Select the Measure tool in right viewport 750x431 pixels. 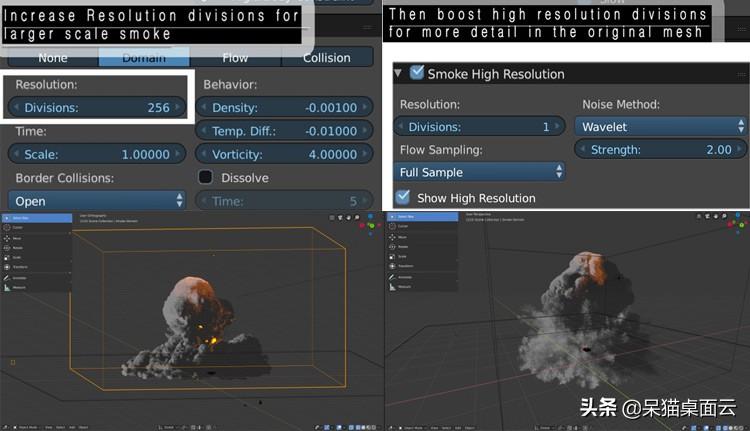coord(422,287)
